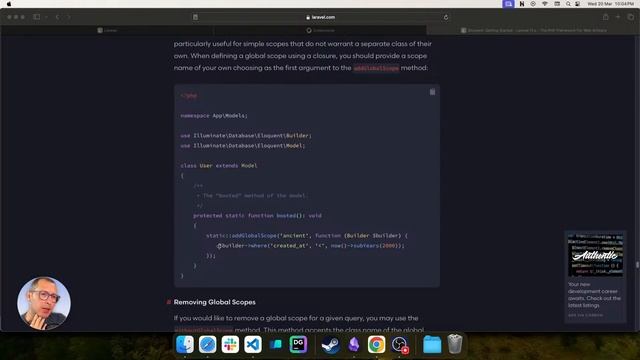
Task: Launch Steam from the Dock
Action: pos(330,344)
